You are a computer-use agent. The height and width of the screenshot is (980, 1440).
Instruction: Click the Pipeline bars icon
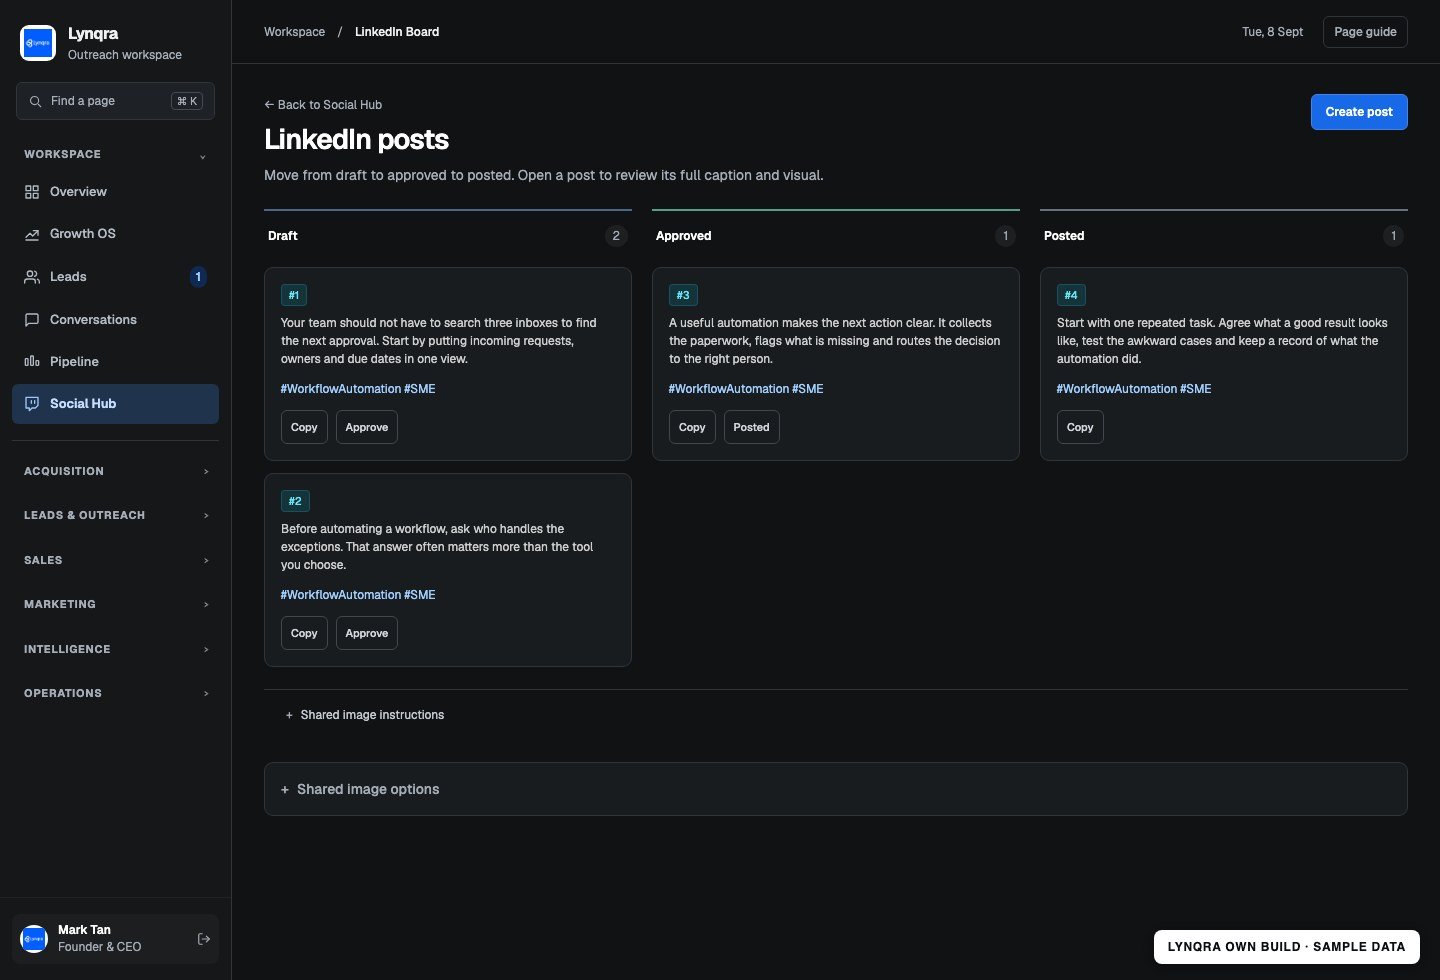32,362
